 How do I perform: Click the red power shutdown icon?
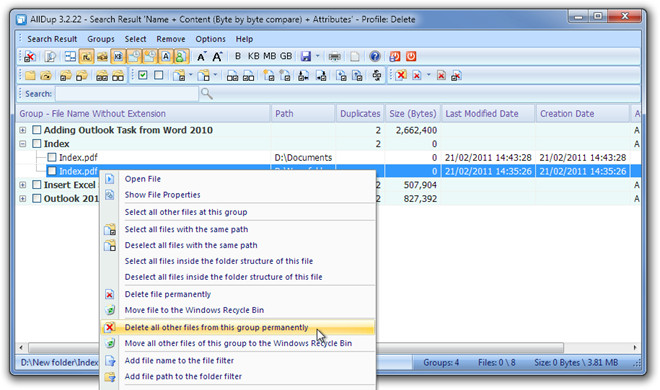pos(411,56)
